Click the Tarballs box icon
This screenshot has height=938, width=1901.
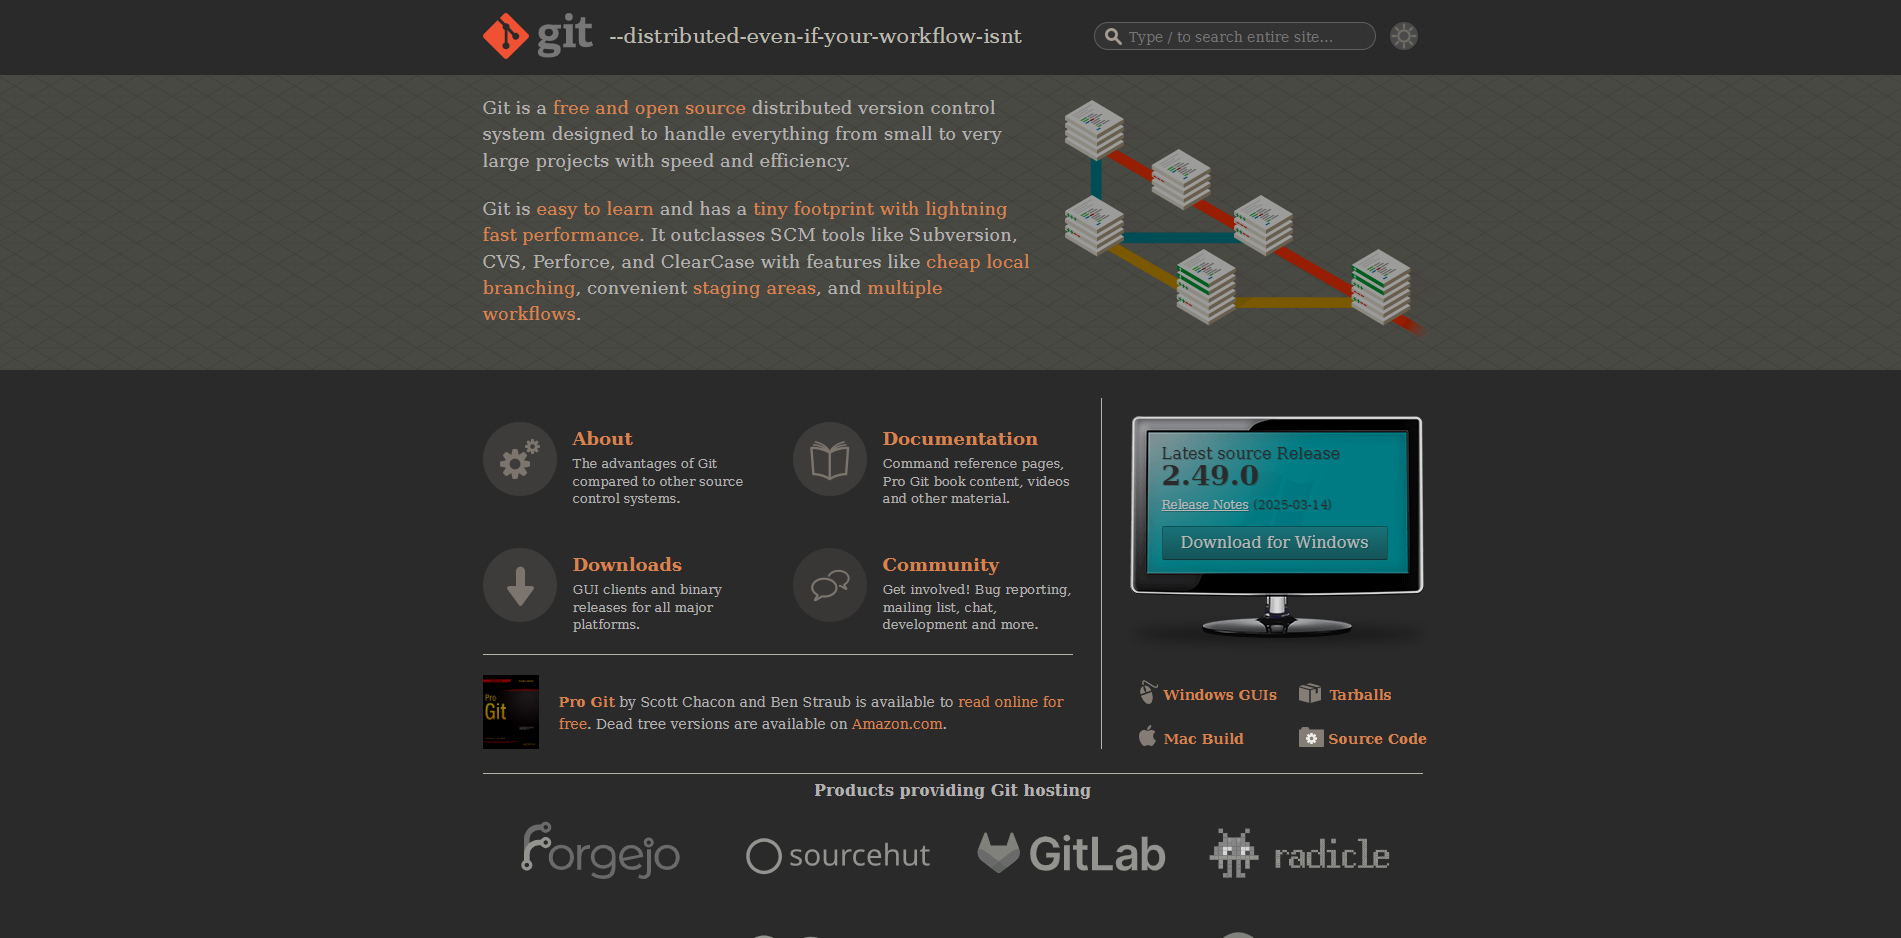click(x=1310, y=693)
